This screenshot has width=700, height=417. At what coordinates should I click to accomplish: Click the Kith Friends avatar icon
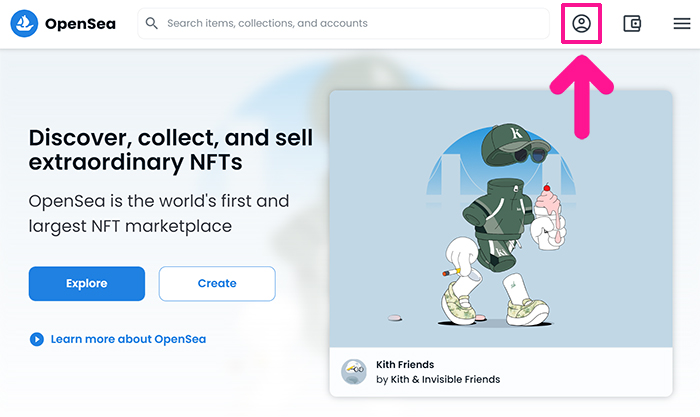coord(354,371)
